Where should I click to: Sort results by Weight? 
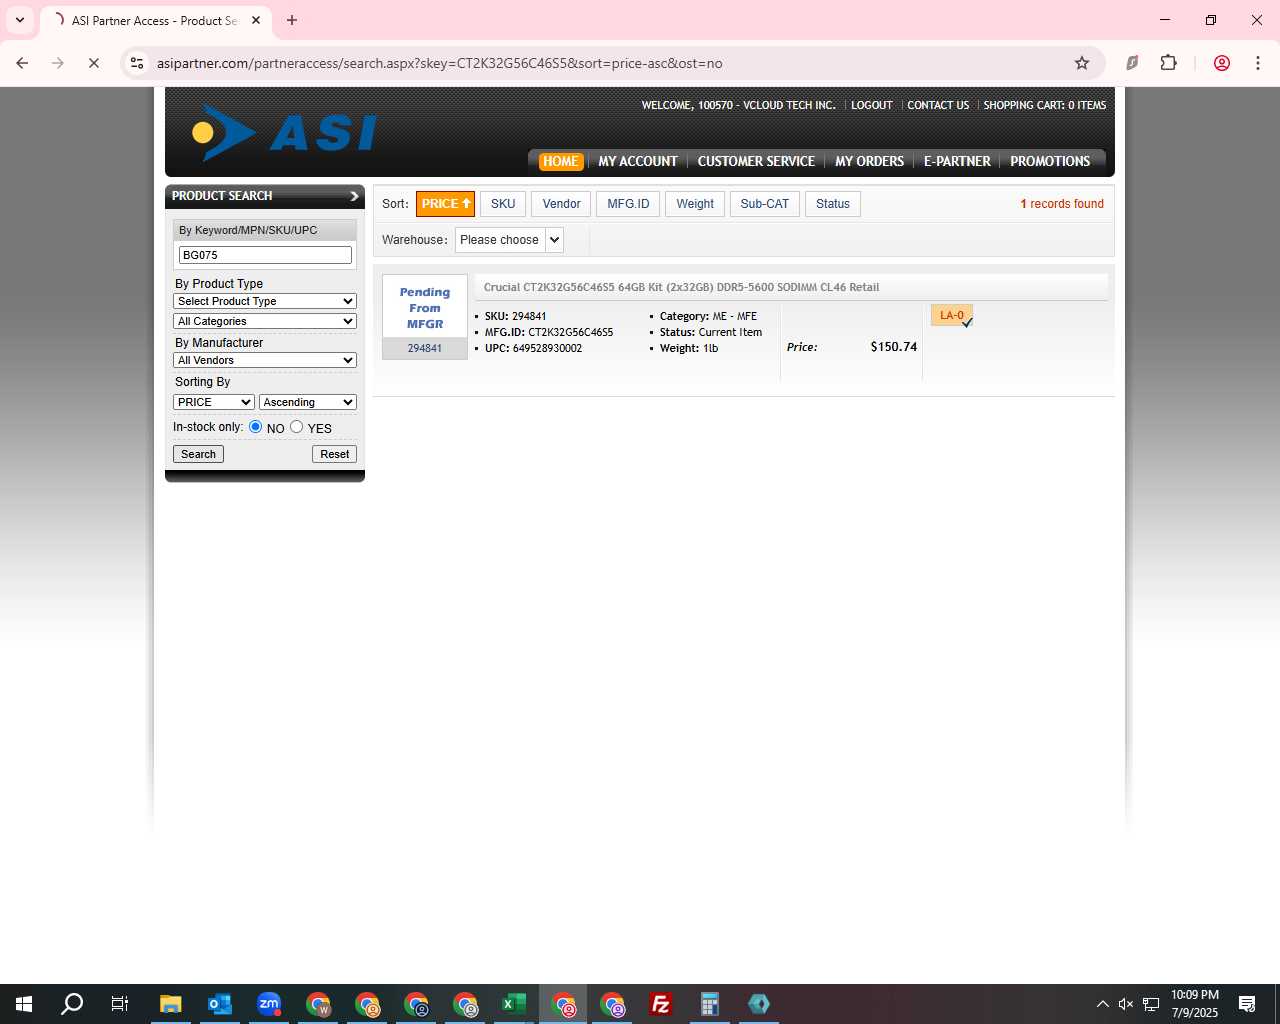pos(695,204)
